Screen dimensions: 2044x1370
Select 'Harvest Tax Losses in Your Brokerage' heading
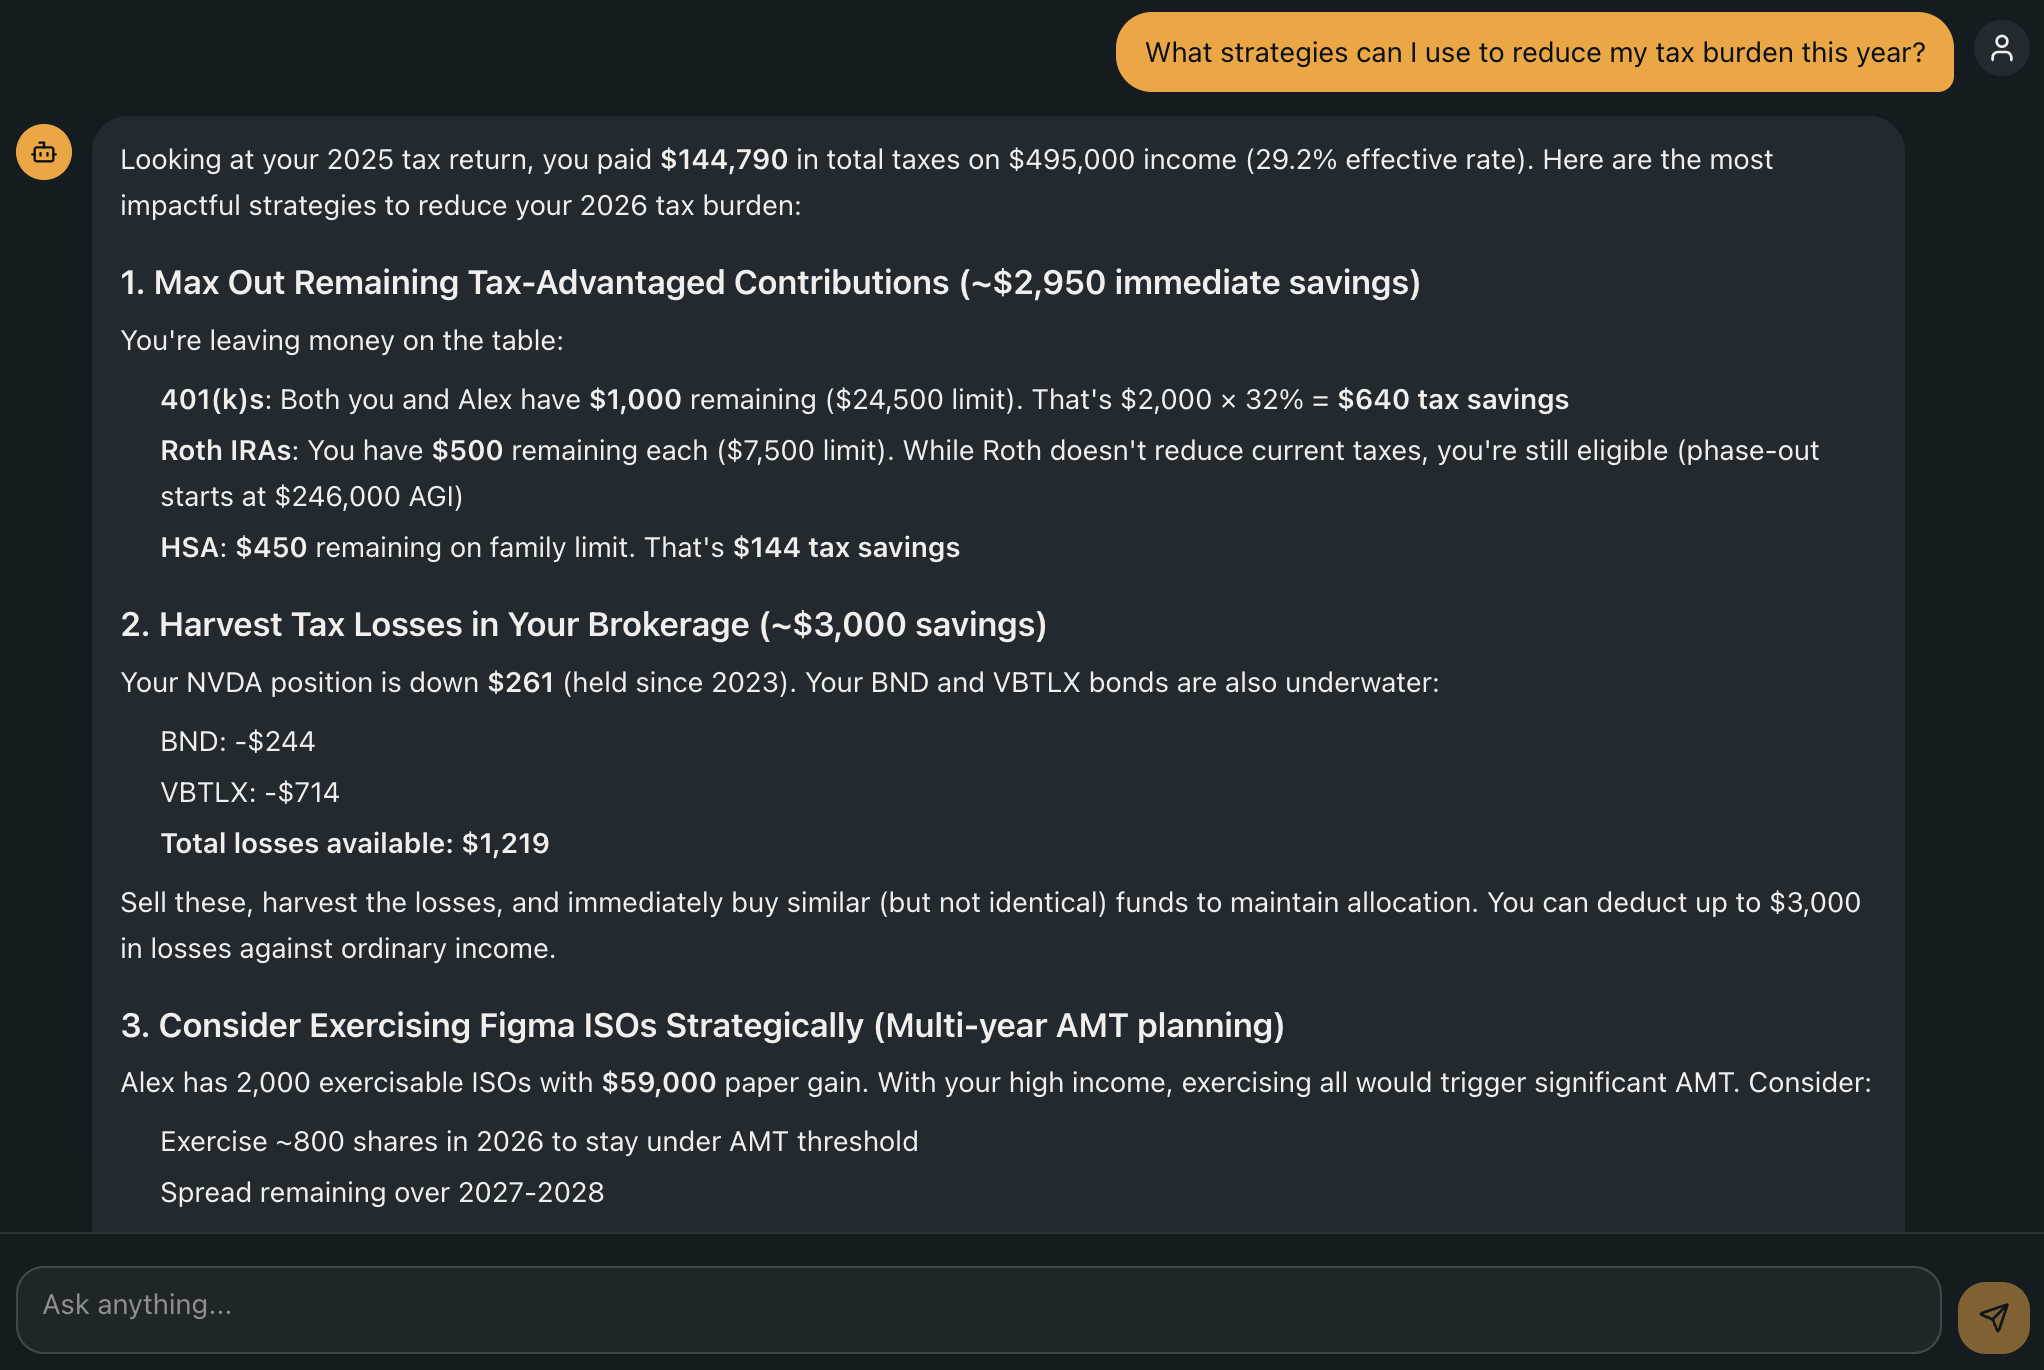(583, 624)
